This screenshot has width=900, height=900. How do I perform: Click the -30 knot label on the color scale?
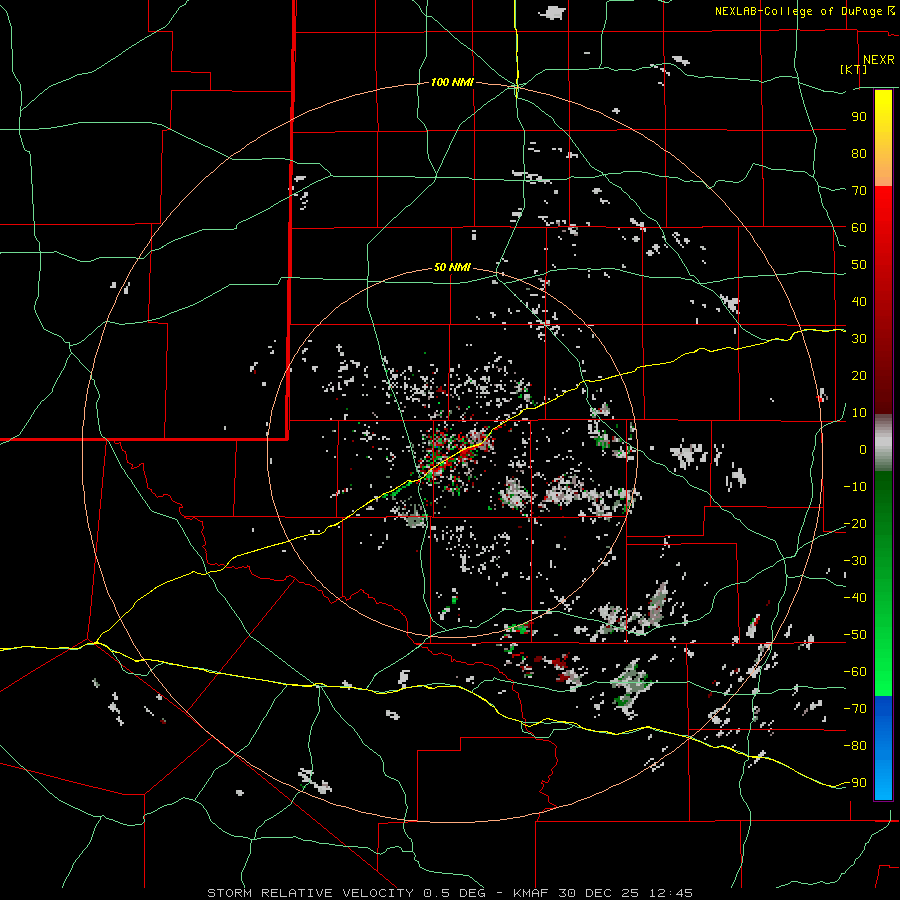pos(855,561)
